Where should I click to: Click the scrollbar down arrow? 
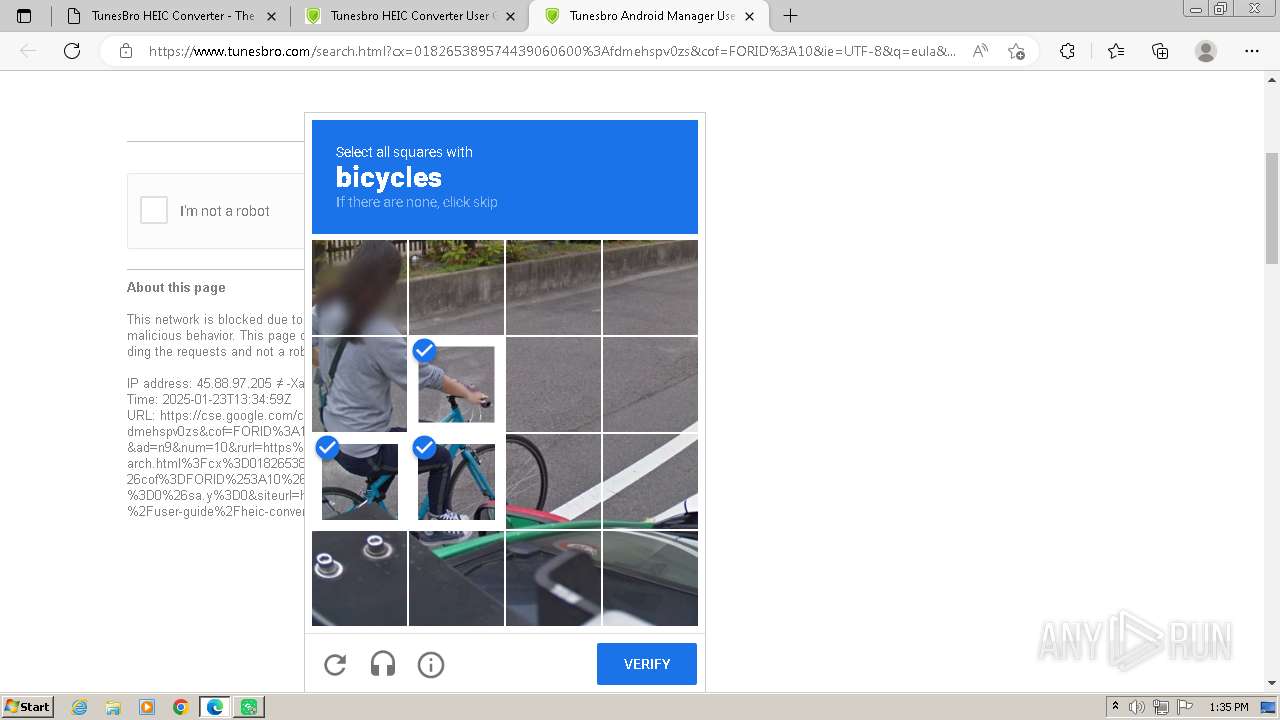pyautogui.click(x=1272, y=683)
